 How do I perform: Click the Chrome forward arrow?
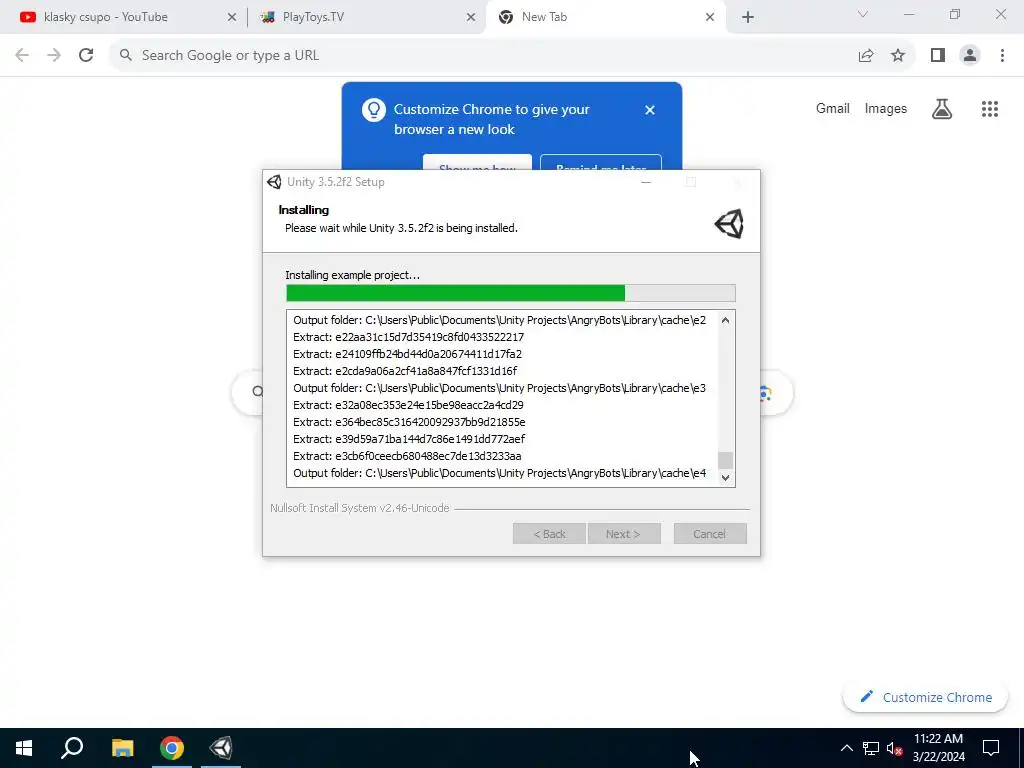(x=54, y=56)
